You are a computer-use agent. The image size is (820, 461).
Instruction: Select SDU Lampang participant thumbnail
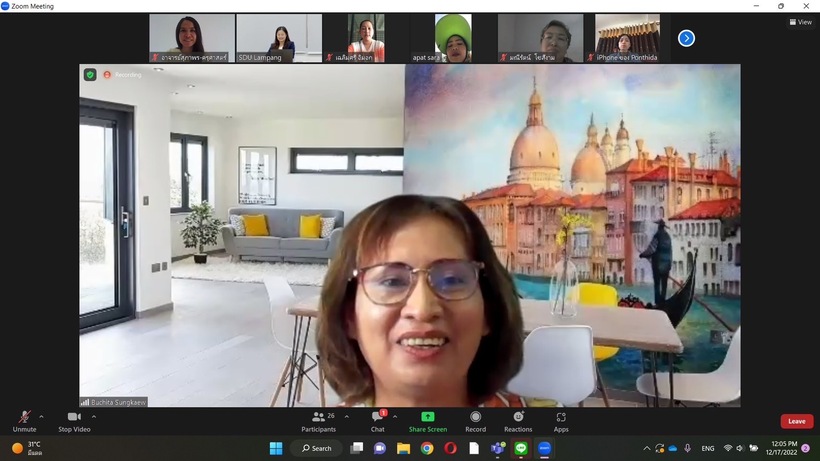[279, 38]
